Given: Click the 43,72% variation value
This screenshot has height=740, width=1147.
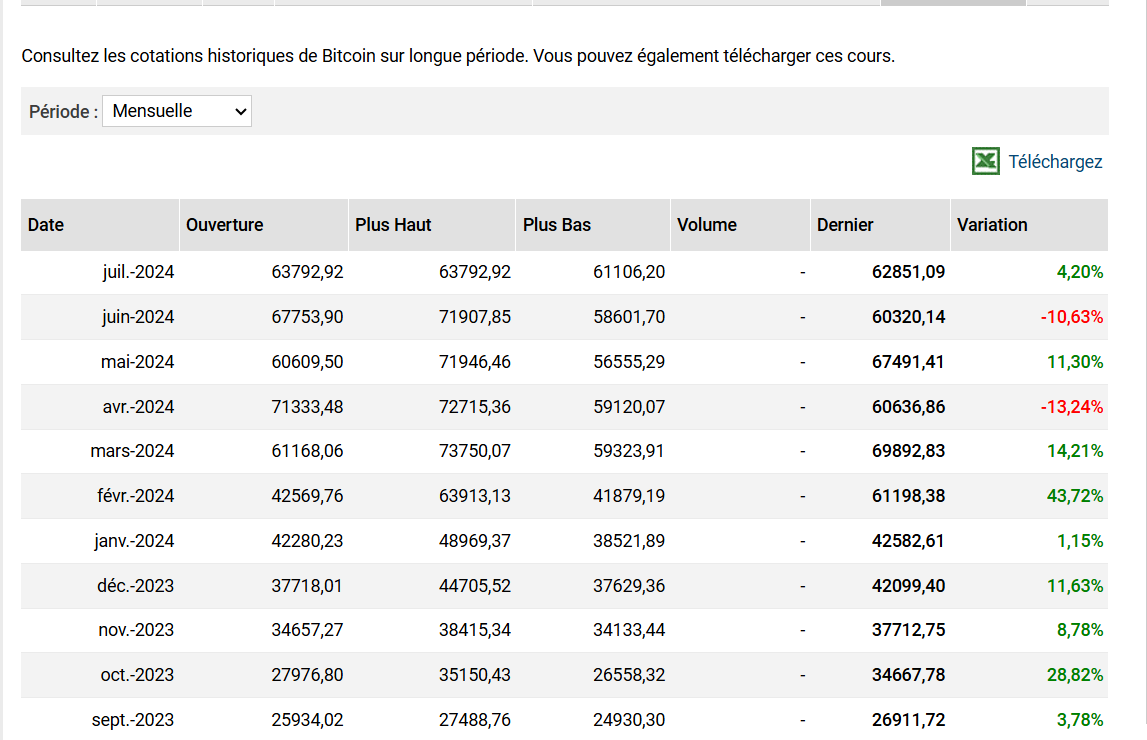Looking at the screenshot, I should click(x=1075, y=496).
